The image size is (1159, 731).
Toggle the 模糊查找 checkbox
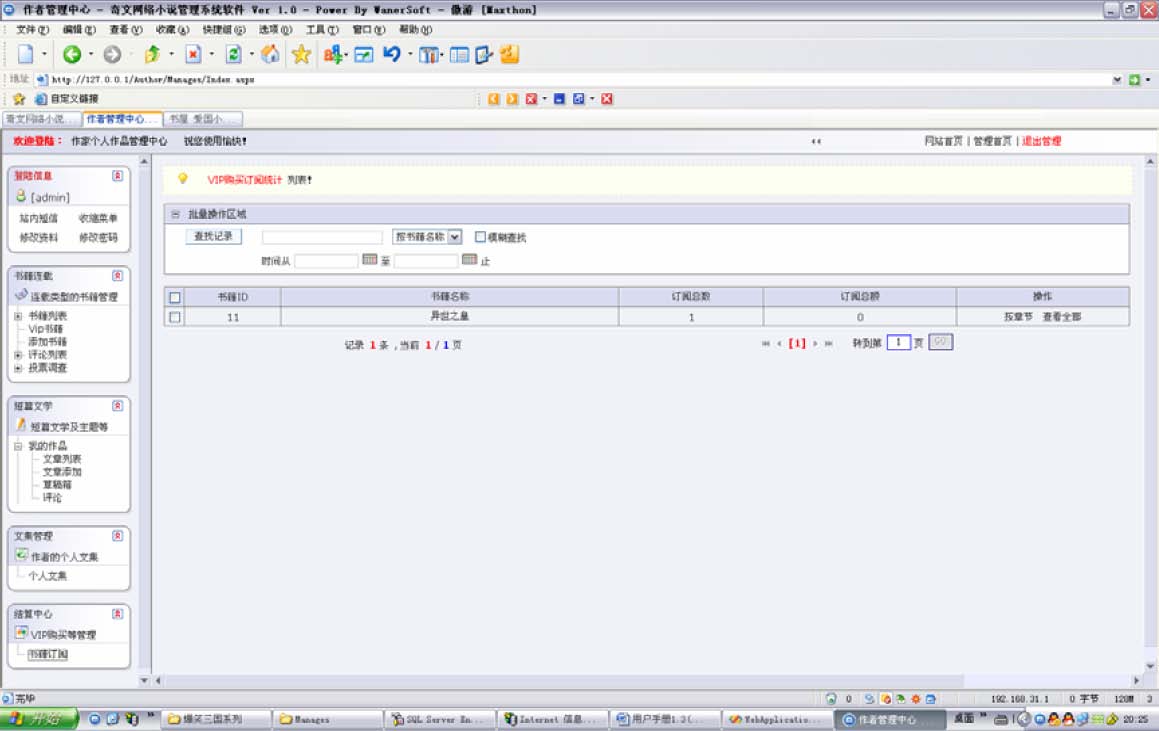point(480,237)
